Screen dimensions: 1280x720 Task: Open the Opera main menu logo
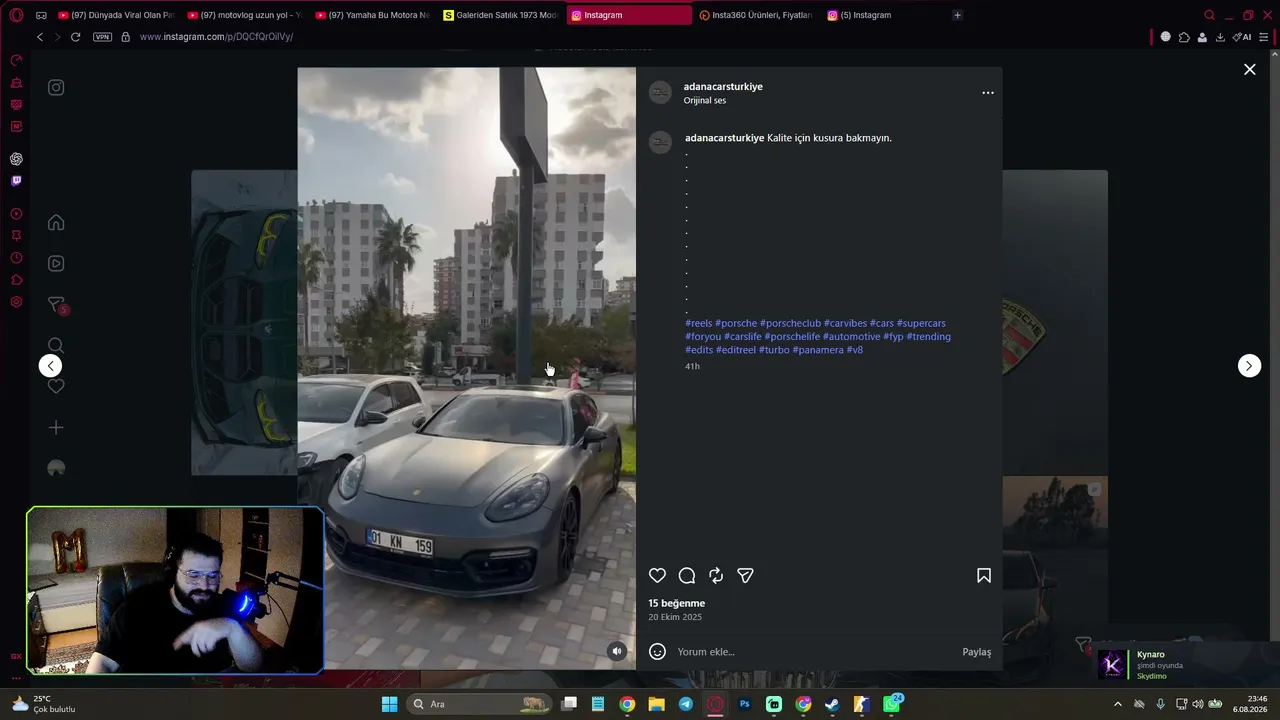tap(16, 15)
